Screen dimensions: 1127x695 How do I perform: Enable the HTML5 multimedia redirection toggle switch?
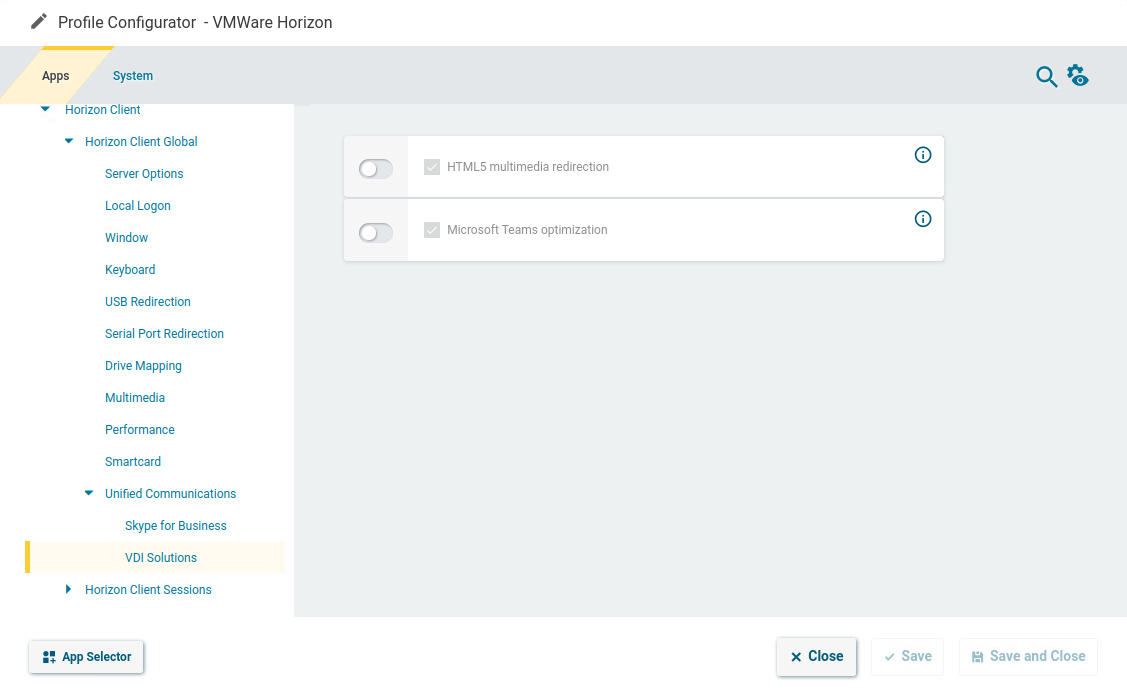[376, 169]
